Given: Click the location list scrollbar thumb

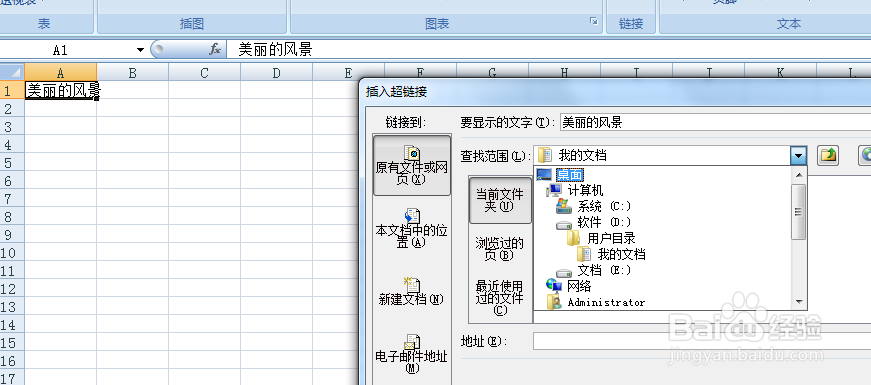Looking at the screenshot, I should [799, 212].
